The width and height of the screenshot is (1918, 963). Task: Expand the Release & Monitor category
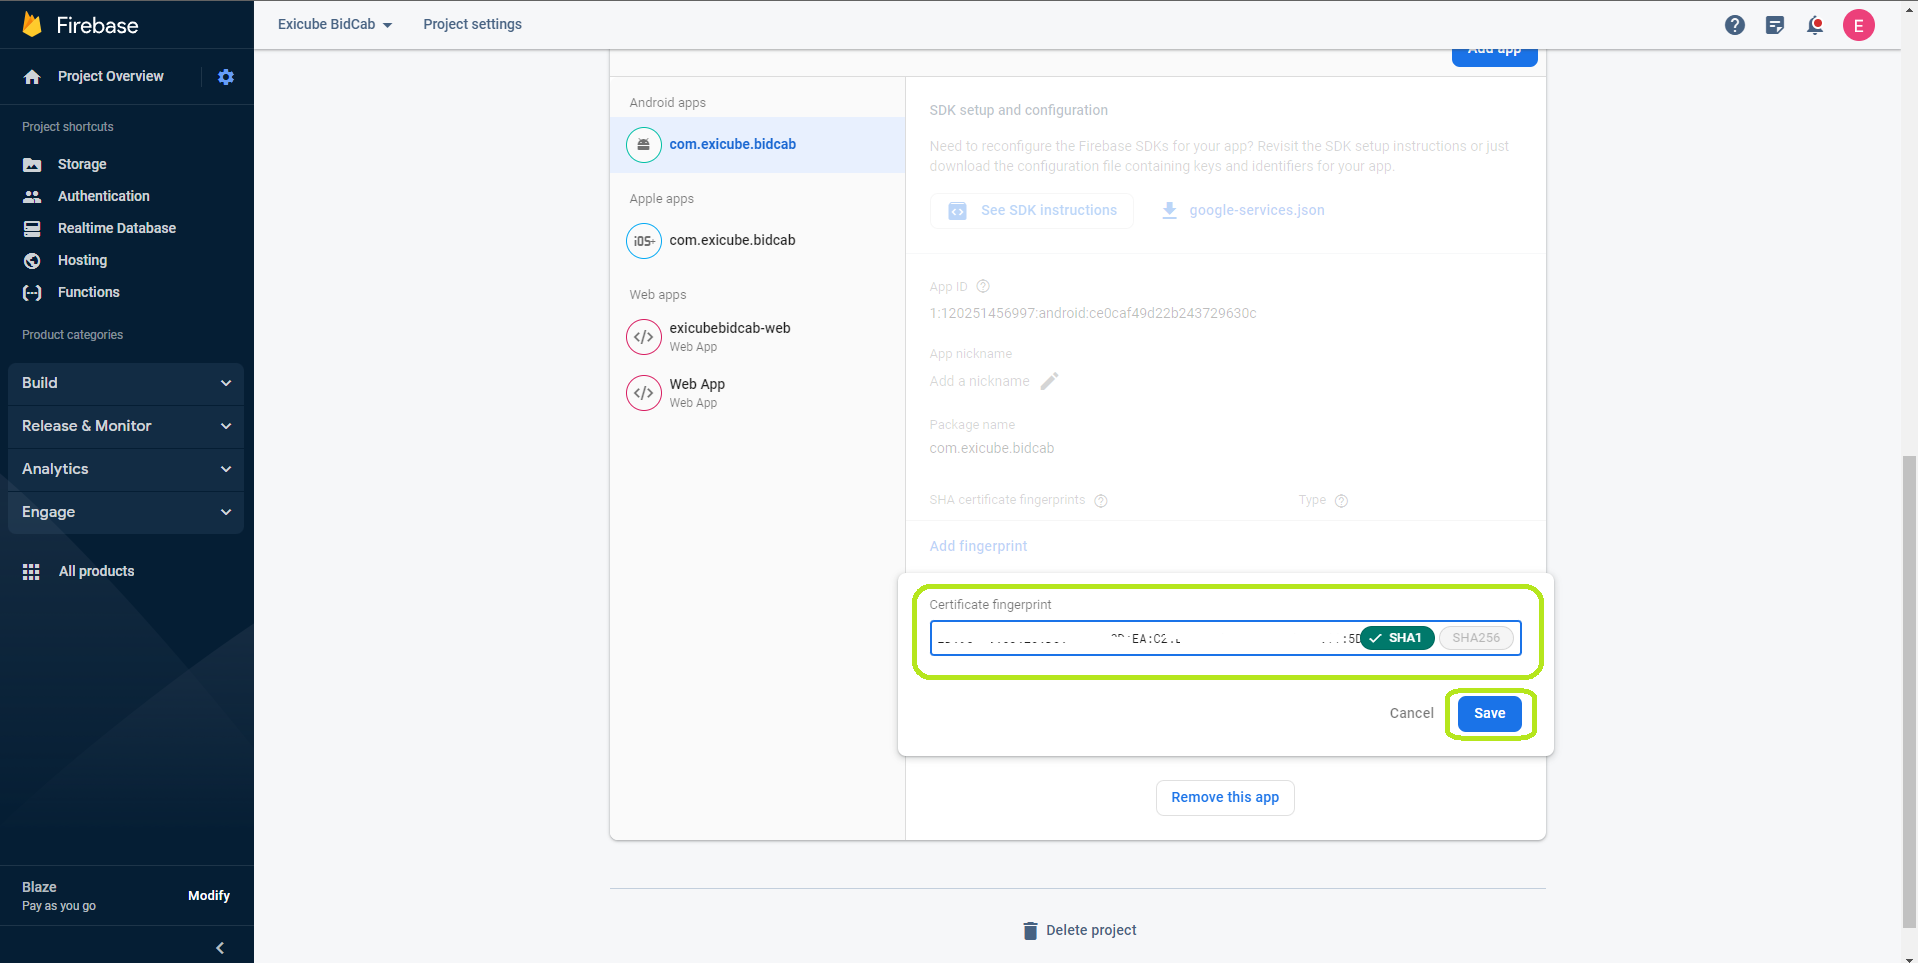[x=126, y=426]
